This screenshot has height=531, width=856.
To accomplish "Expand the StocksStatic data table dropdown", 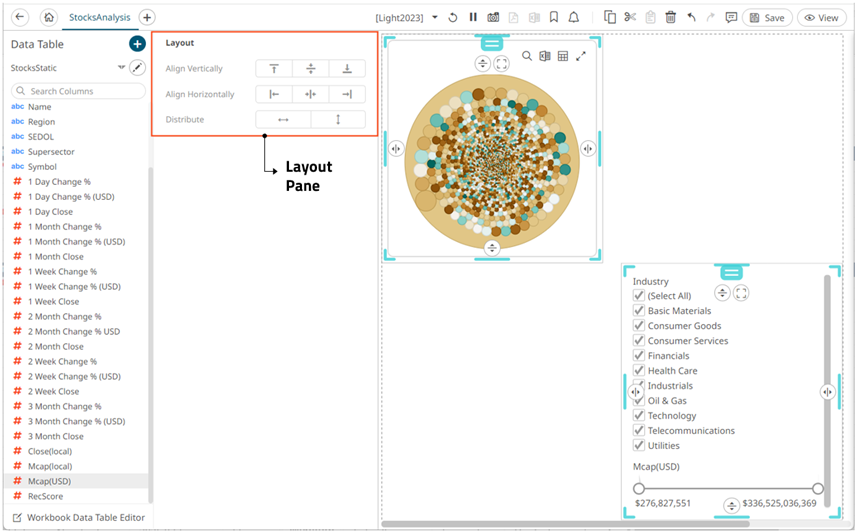I will [121, 68].
